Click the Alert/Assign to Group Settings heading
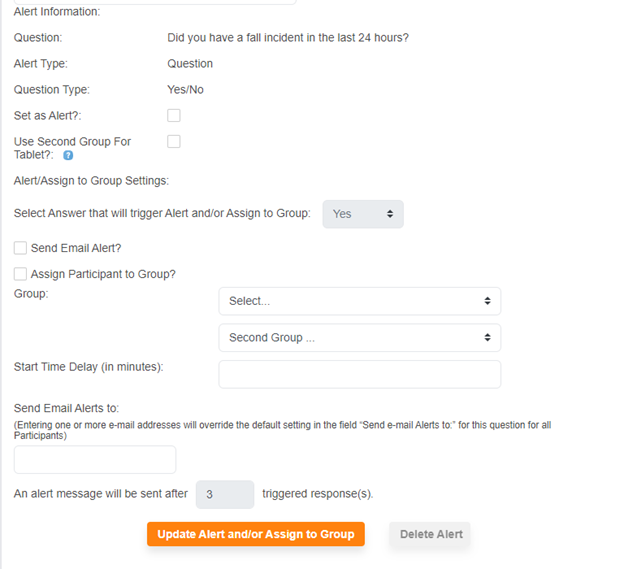The height and width of the screenshot is (569, 624). [91, 181]
